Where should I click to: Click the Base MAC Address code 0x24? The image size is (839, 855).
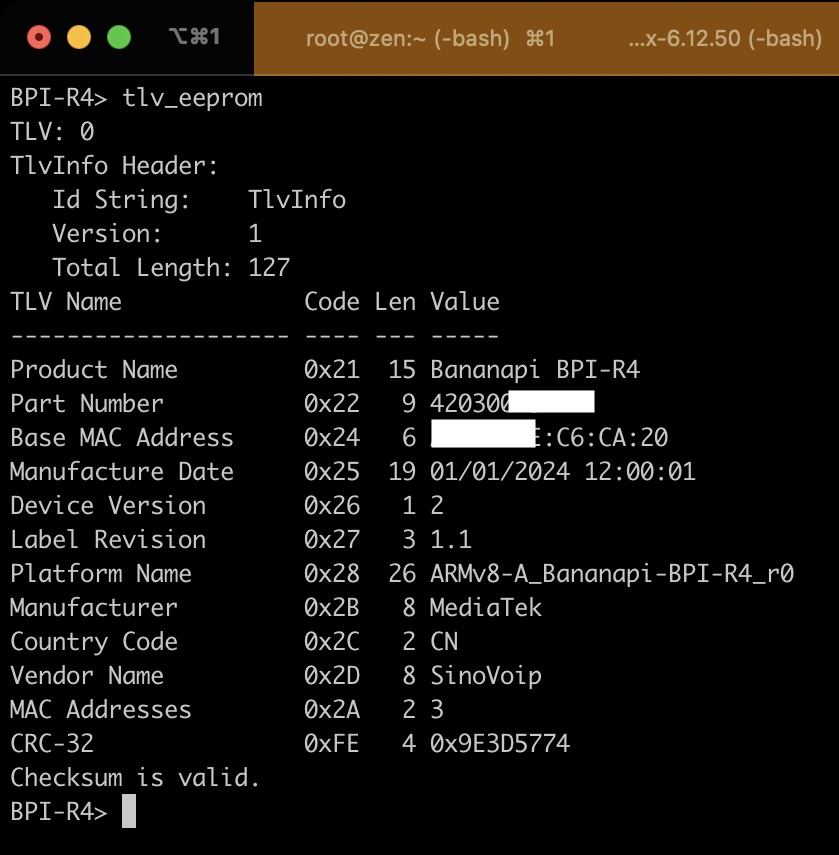coord(332,438)
